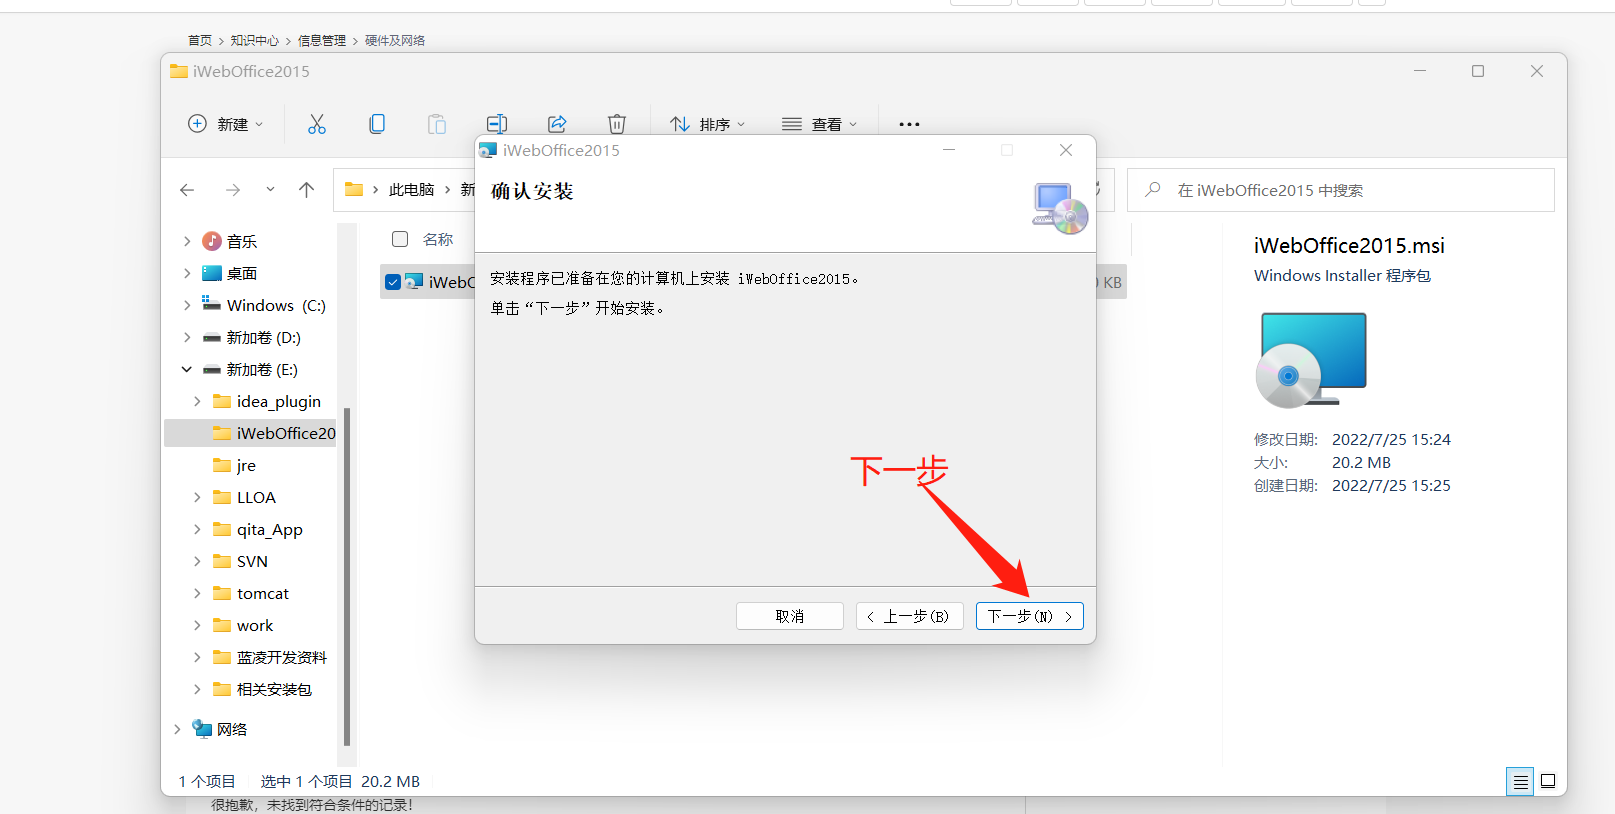
Task: Open the 查看 view menu
Action: click(x=820, y=124)
